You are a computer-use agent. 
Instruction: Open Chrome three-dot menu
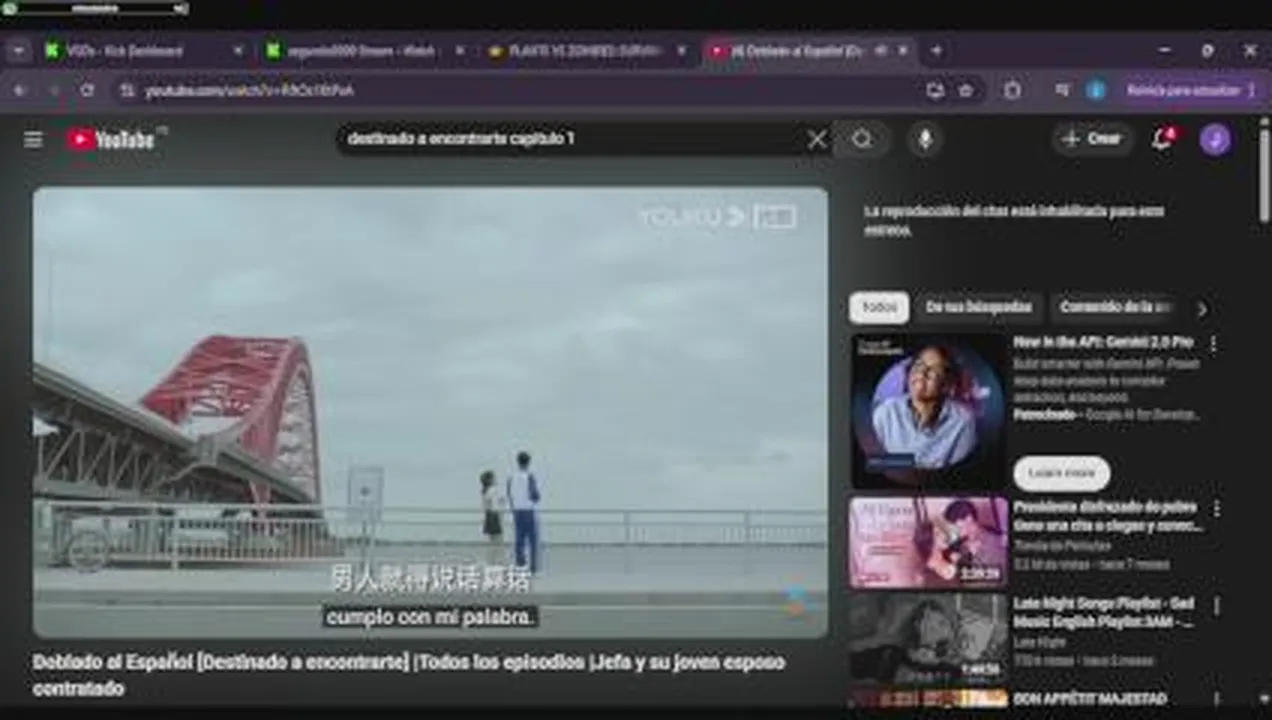[x=1251, y=90]
